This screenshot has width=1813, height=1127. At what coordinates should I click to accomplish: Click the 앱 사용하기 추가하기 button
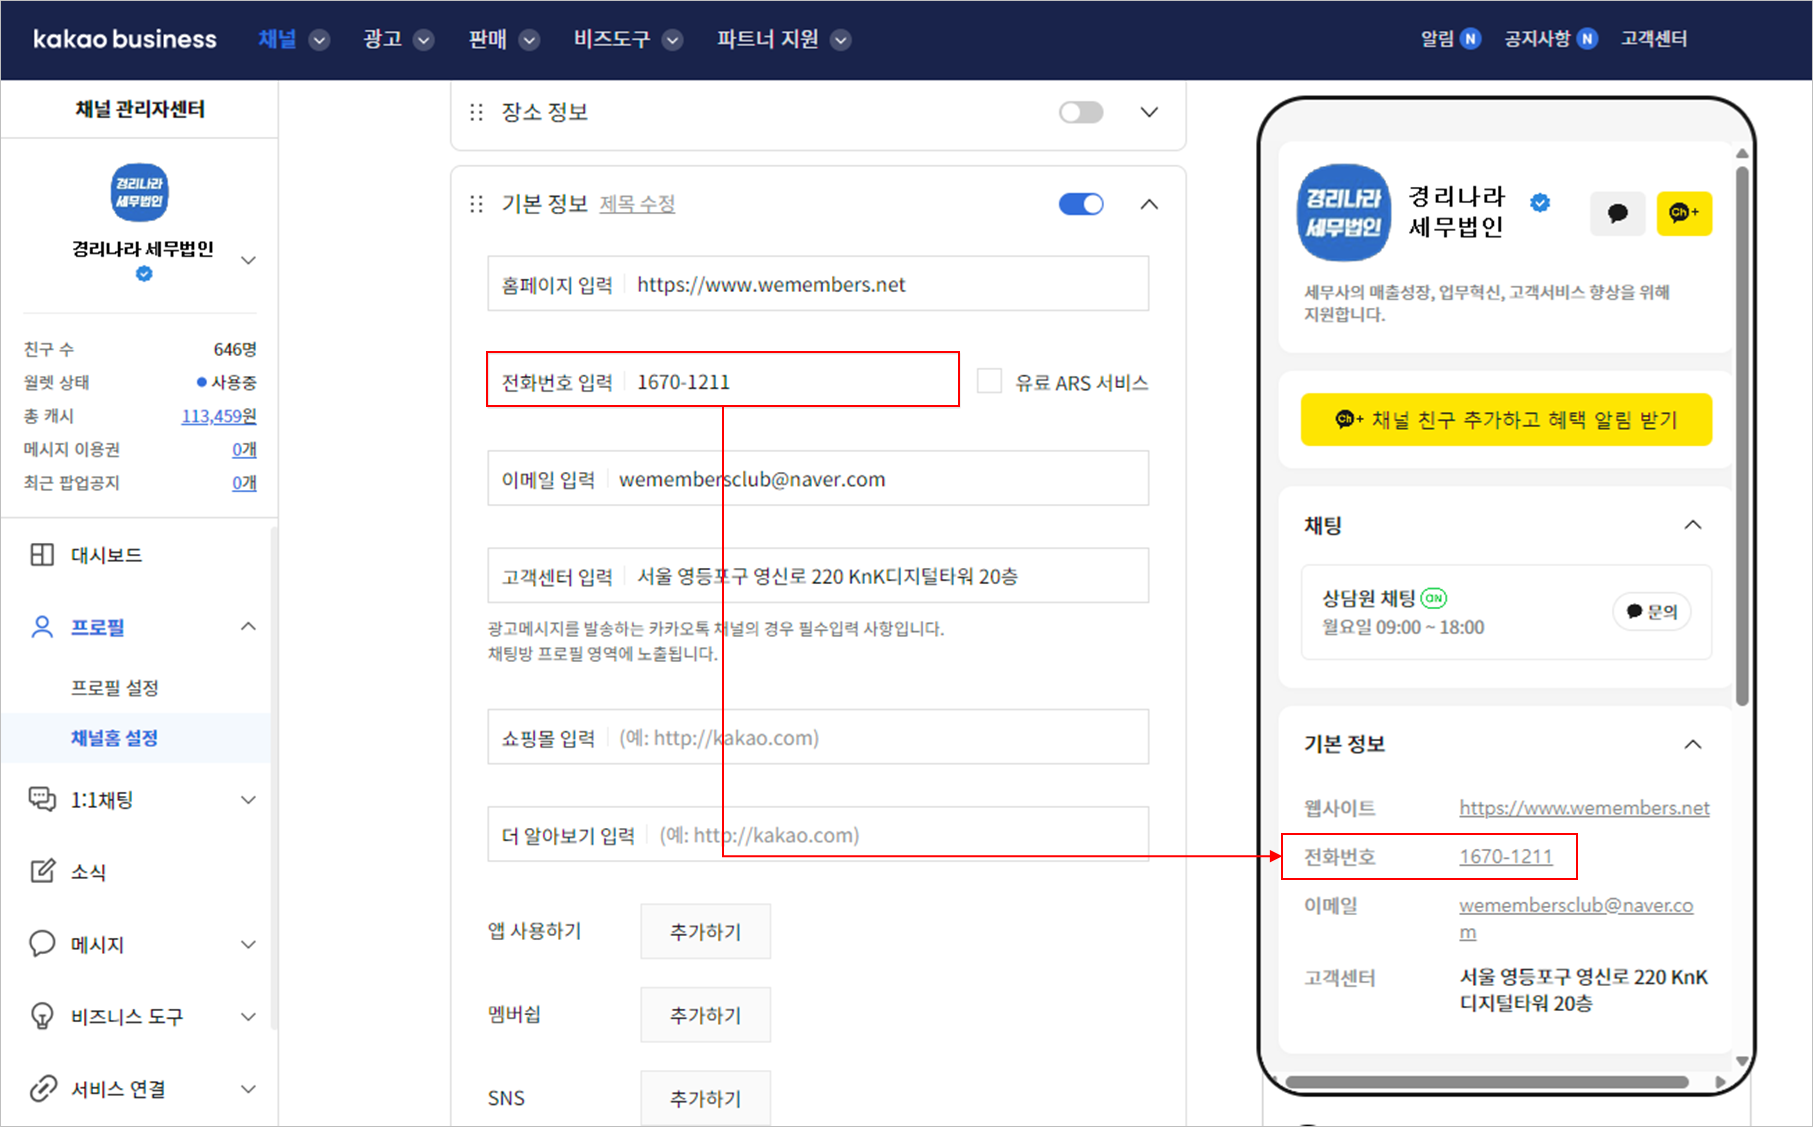coord(706,931)
